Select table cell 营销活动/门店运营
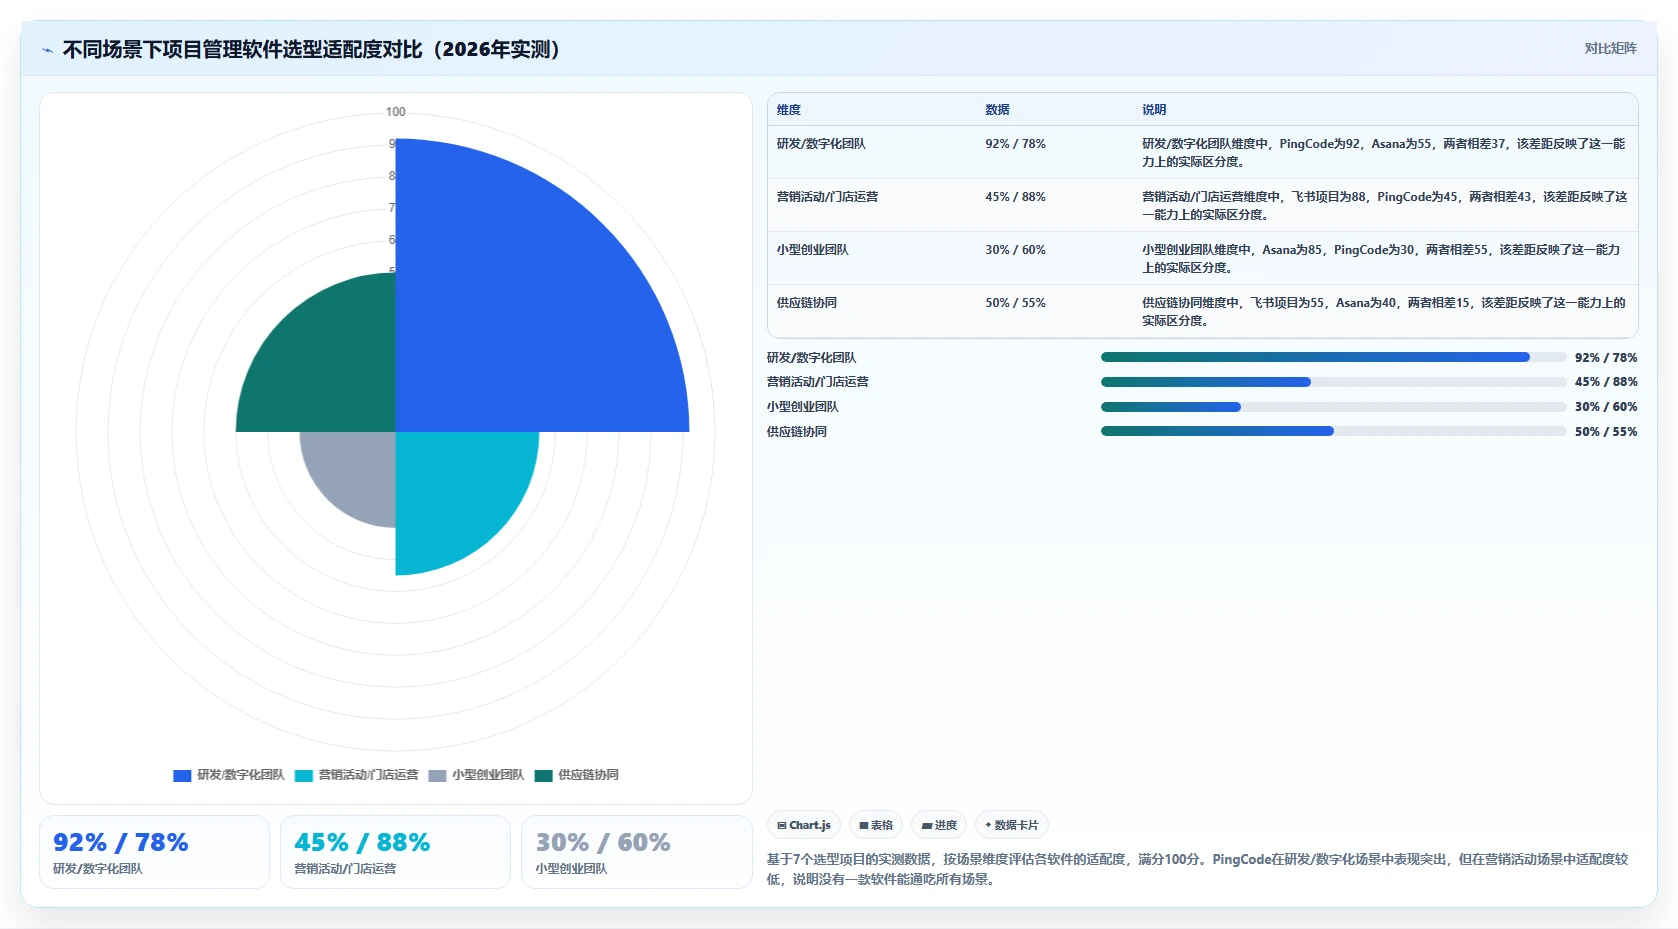 [827, 197]
